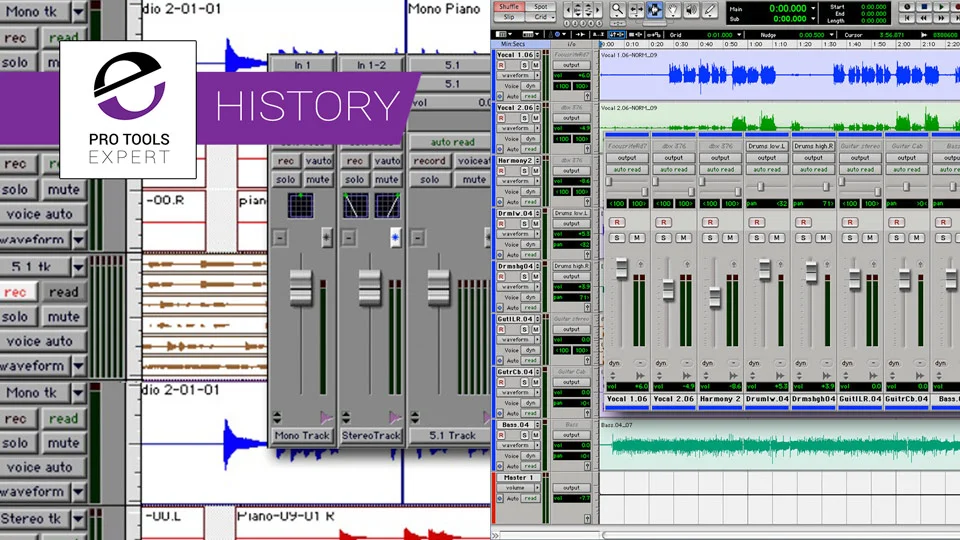Click the auto read button on 5.1 Track
This screenshot has height=540, width=960.
452,142
